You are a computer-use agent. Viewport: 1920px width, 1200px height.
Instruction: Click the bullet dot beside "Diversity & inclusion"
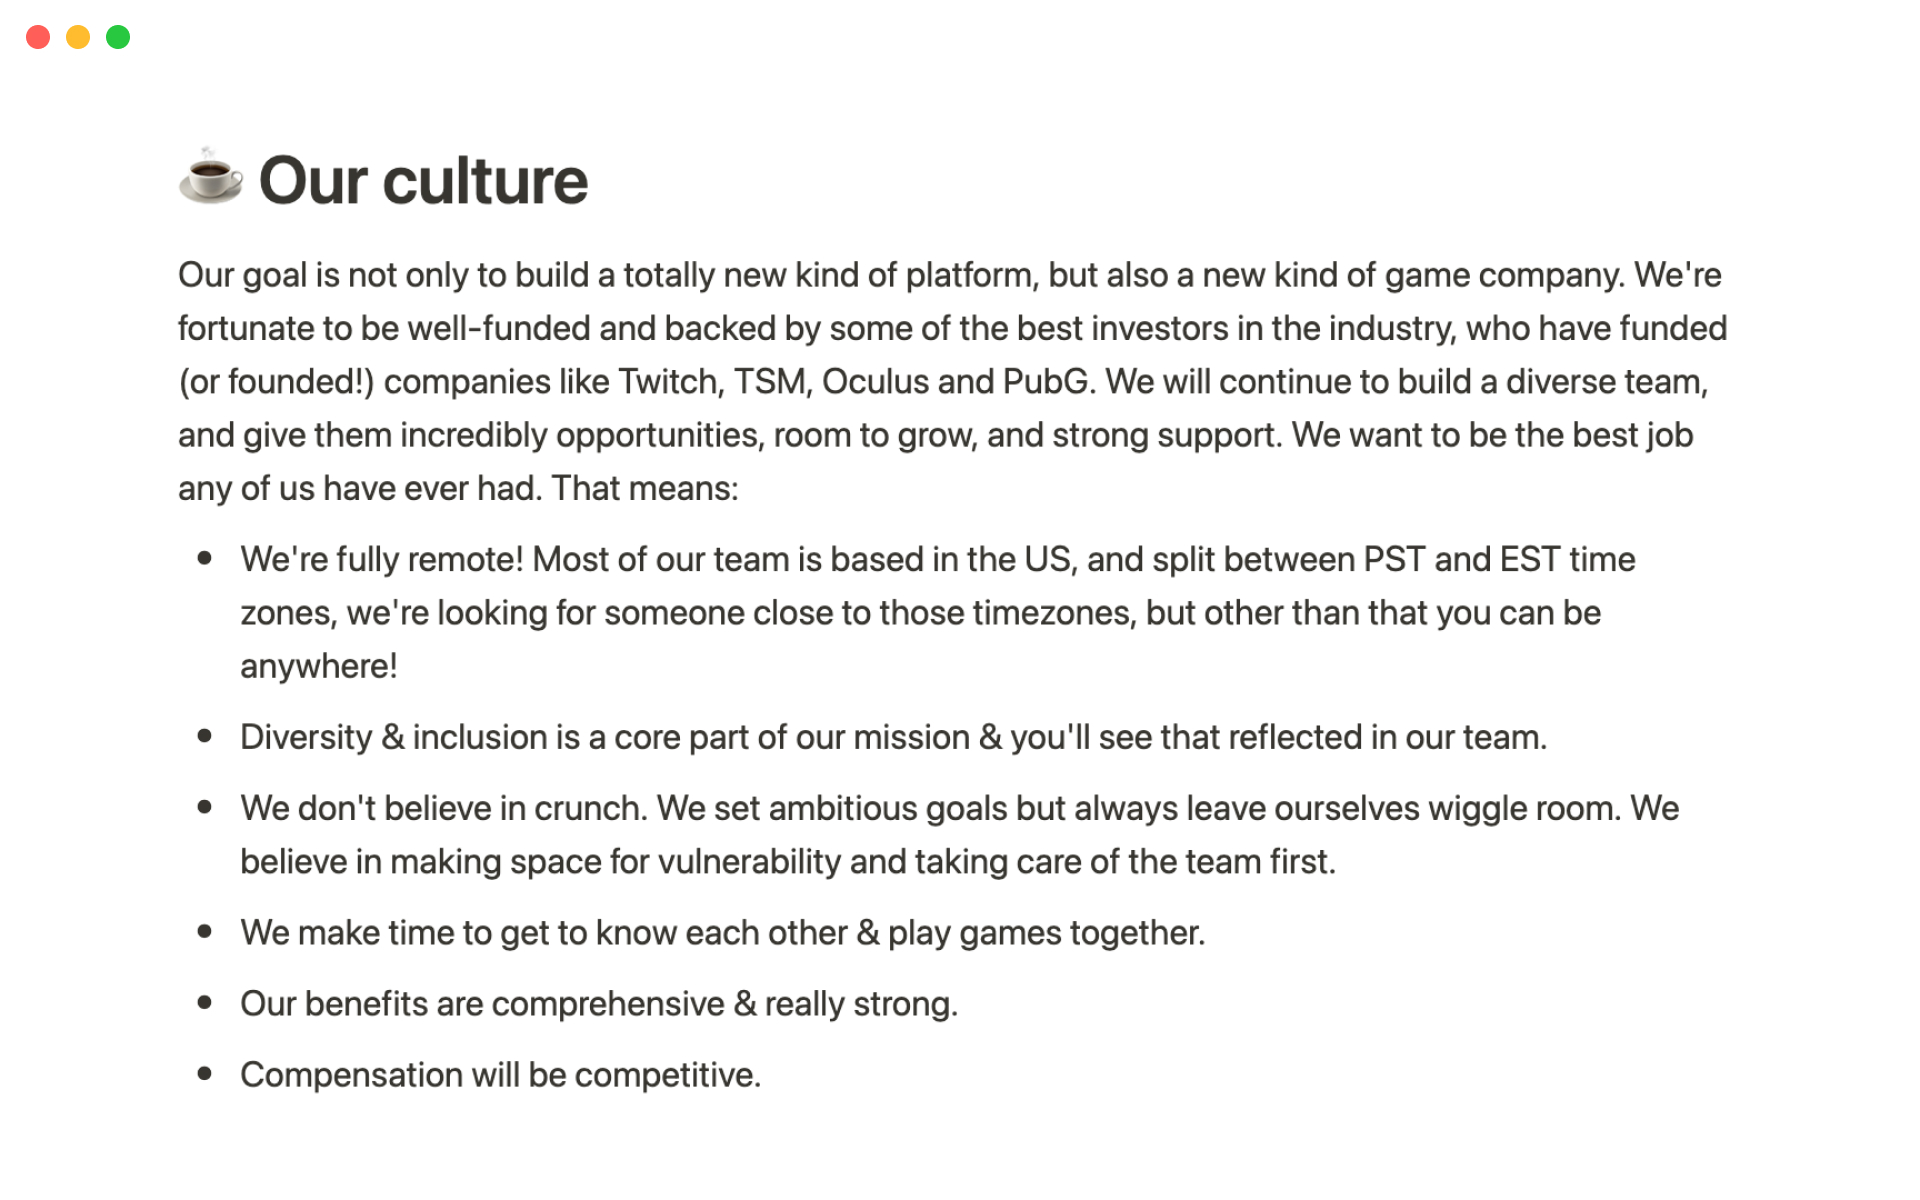tap(205, 736)
